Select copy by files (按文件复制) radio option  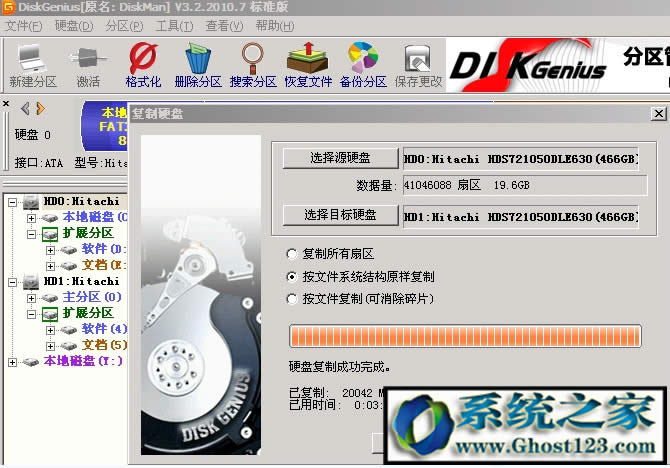(x=292, y=298)
